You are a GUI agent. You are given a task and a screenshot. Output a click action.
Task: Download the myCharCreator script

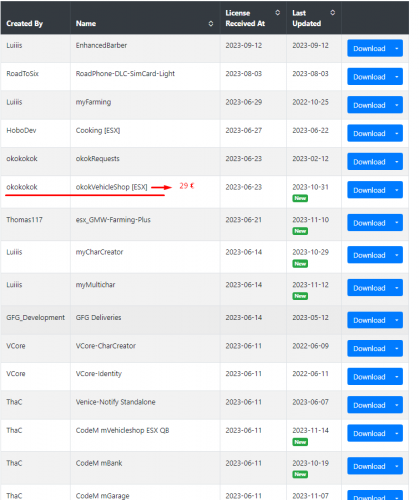pos(369,255)
